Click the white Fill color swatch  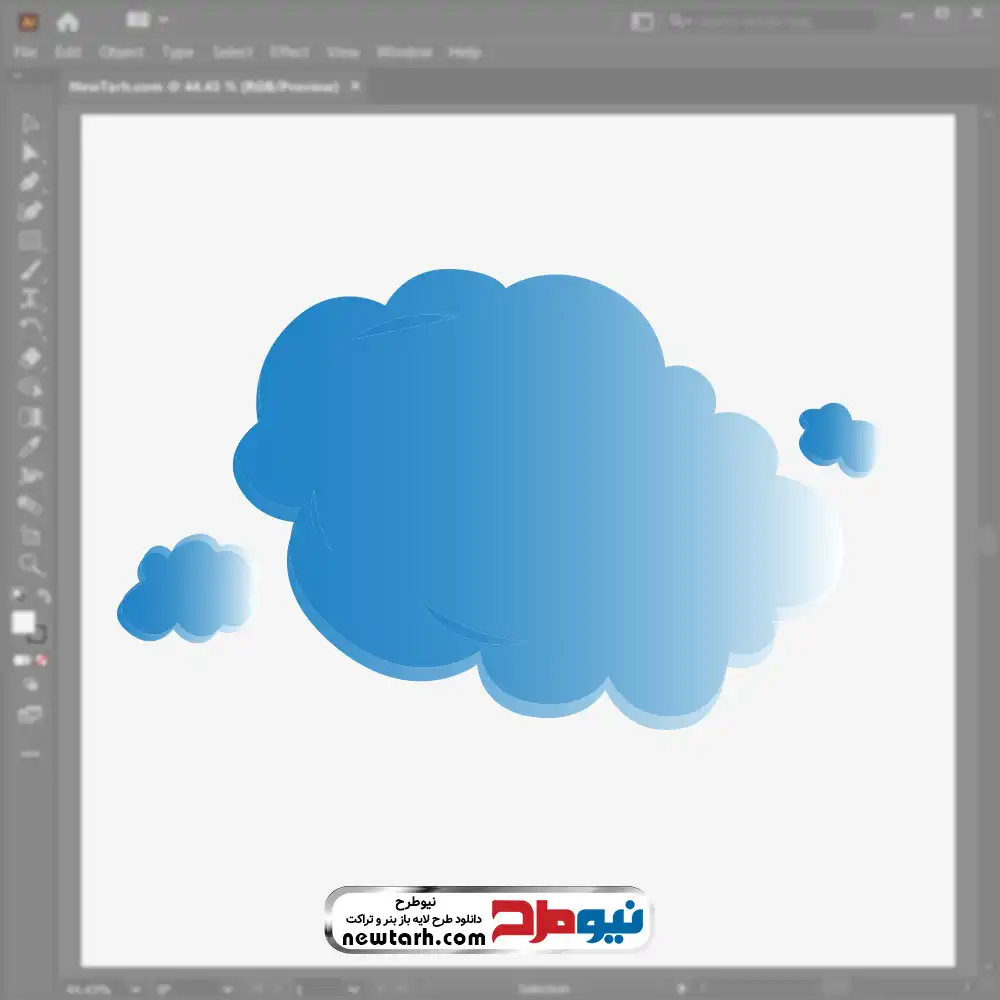pyautogui.click(x=23, y=623)
